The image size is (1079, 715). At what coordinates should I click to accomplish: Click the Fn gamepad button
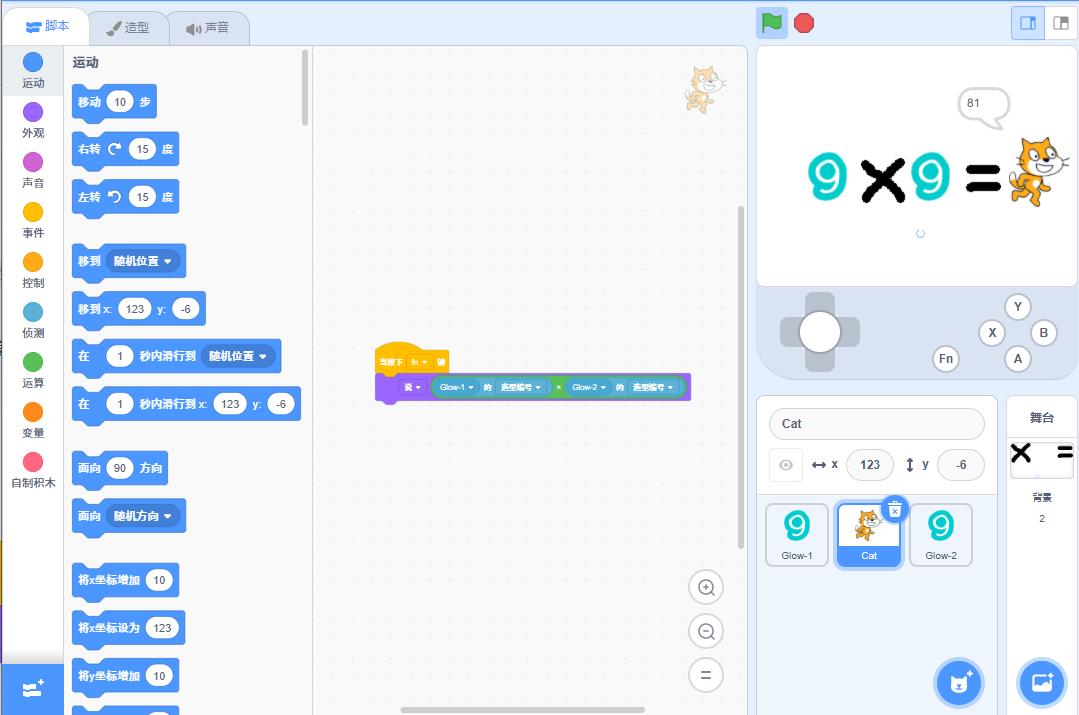tap(946, 359)
